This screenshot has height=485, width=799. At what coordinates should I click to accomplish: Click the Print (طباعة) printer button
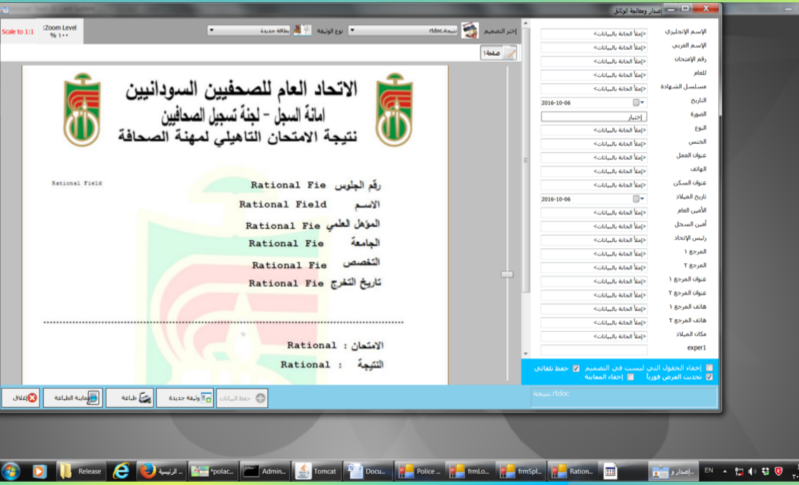131,397
